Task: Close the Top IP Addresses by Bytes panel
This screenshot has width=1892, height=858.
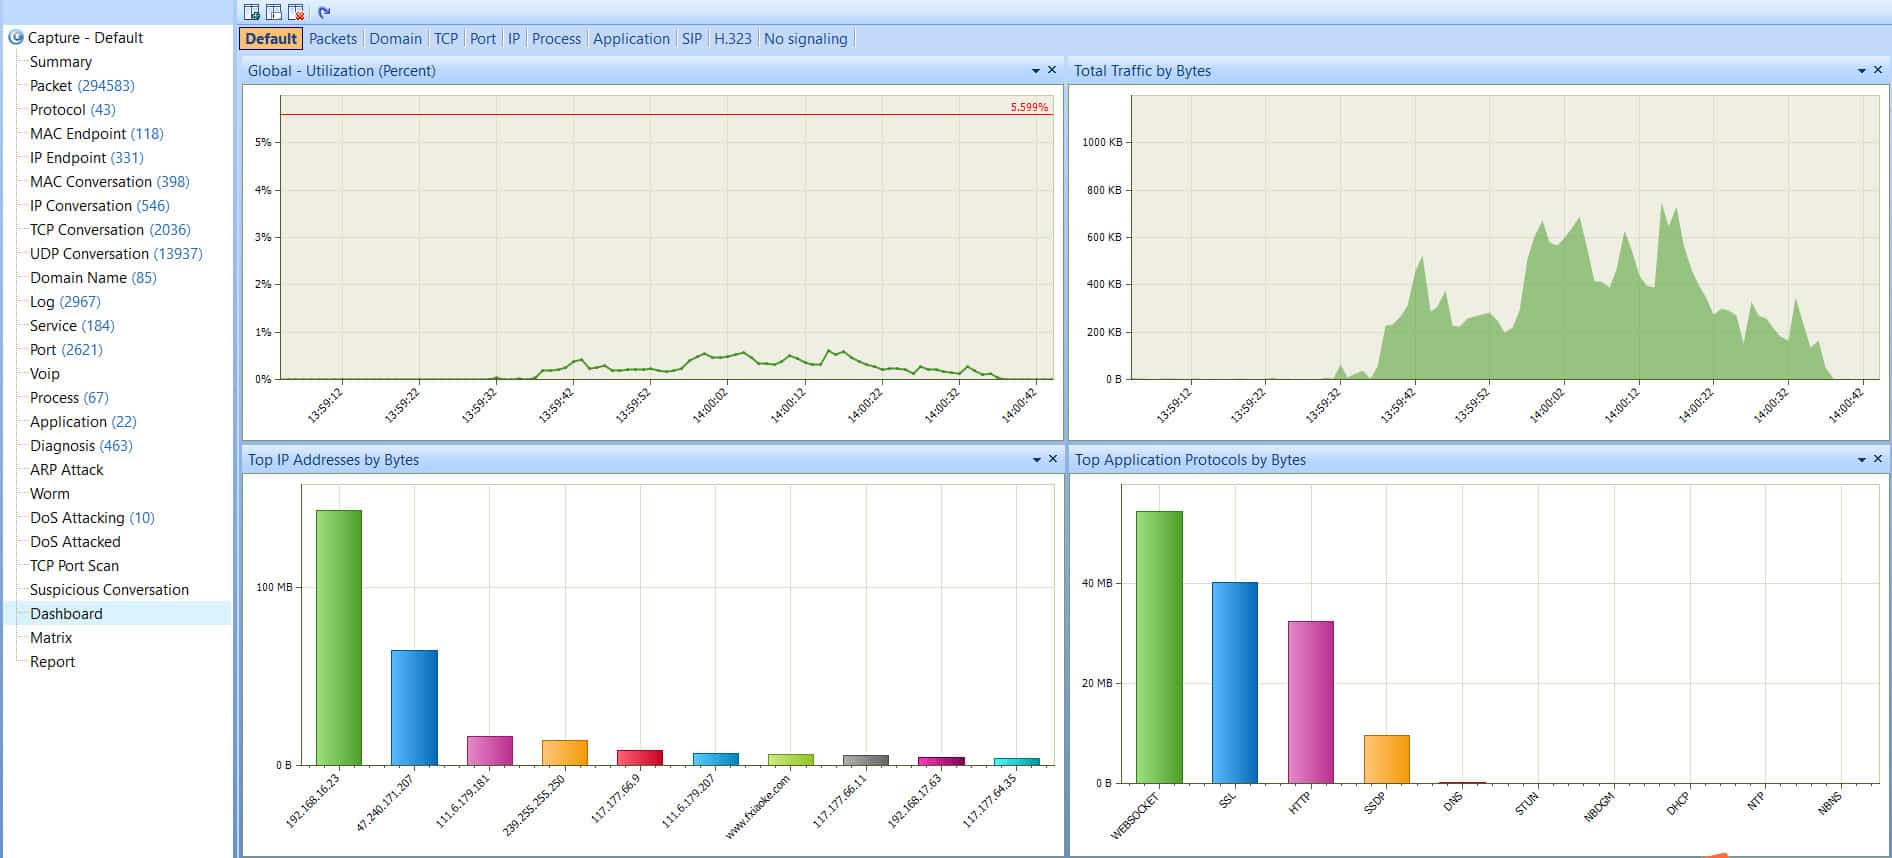Action: [x=1052, y=459]
